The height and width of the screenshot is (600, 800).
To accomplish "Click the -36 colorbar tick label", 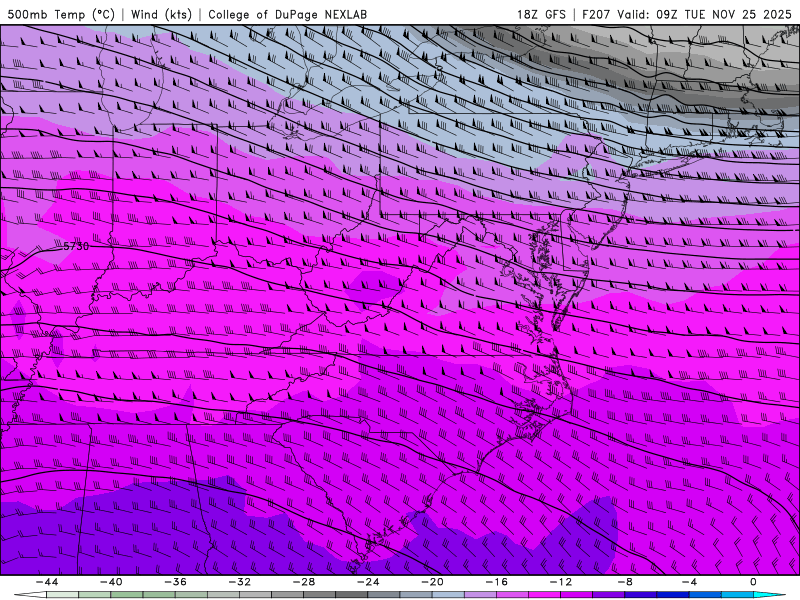I will [175, 582].
